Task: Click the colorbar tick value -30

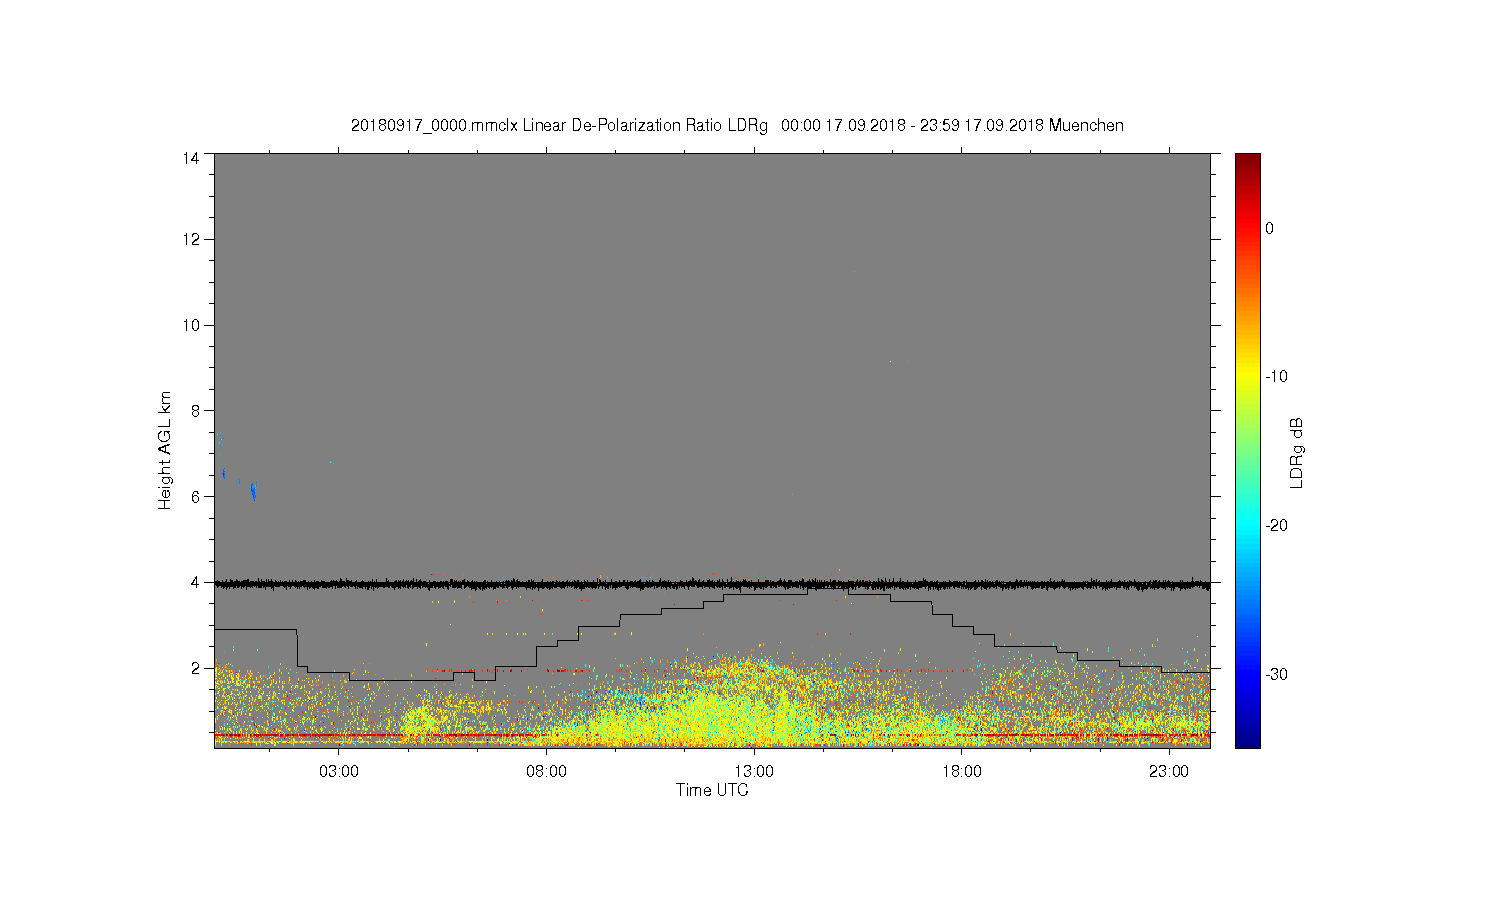Action: (x=1276, y=675)
